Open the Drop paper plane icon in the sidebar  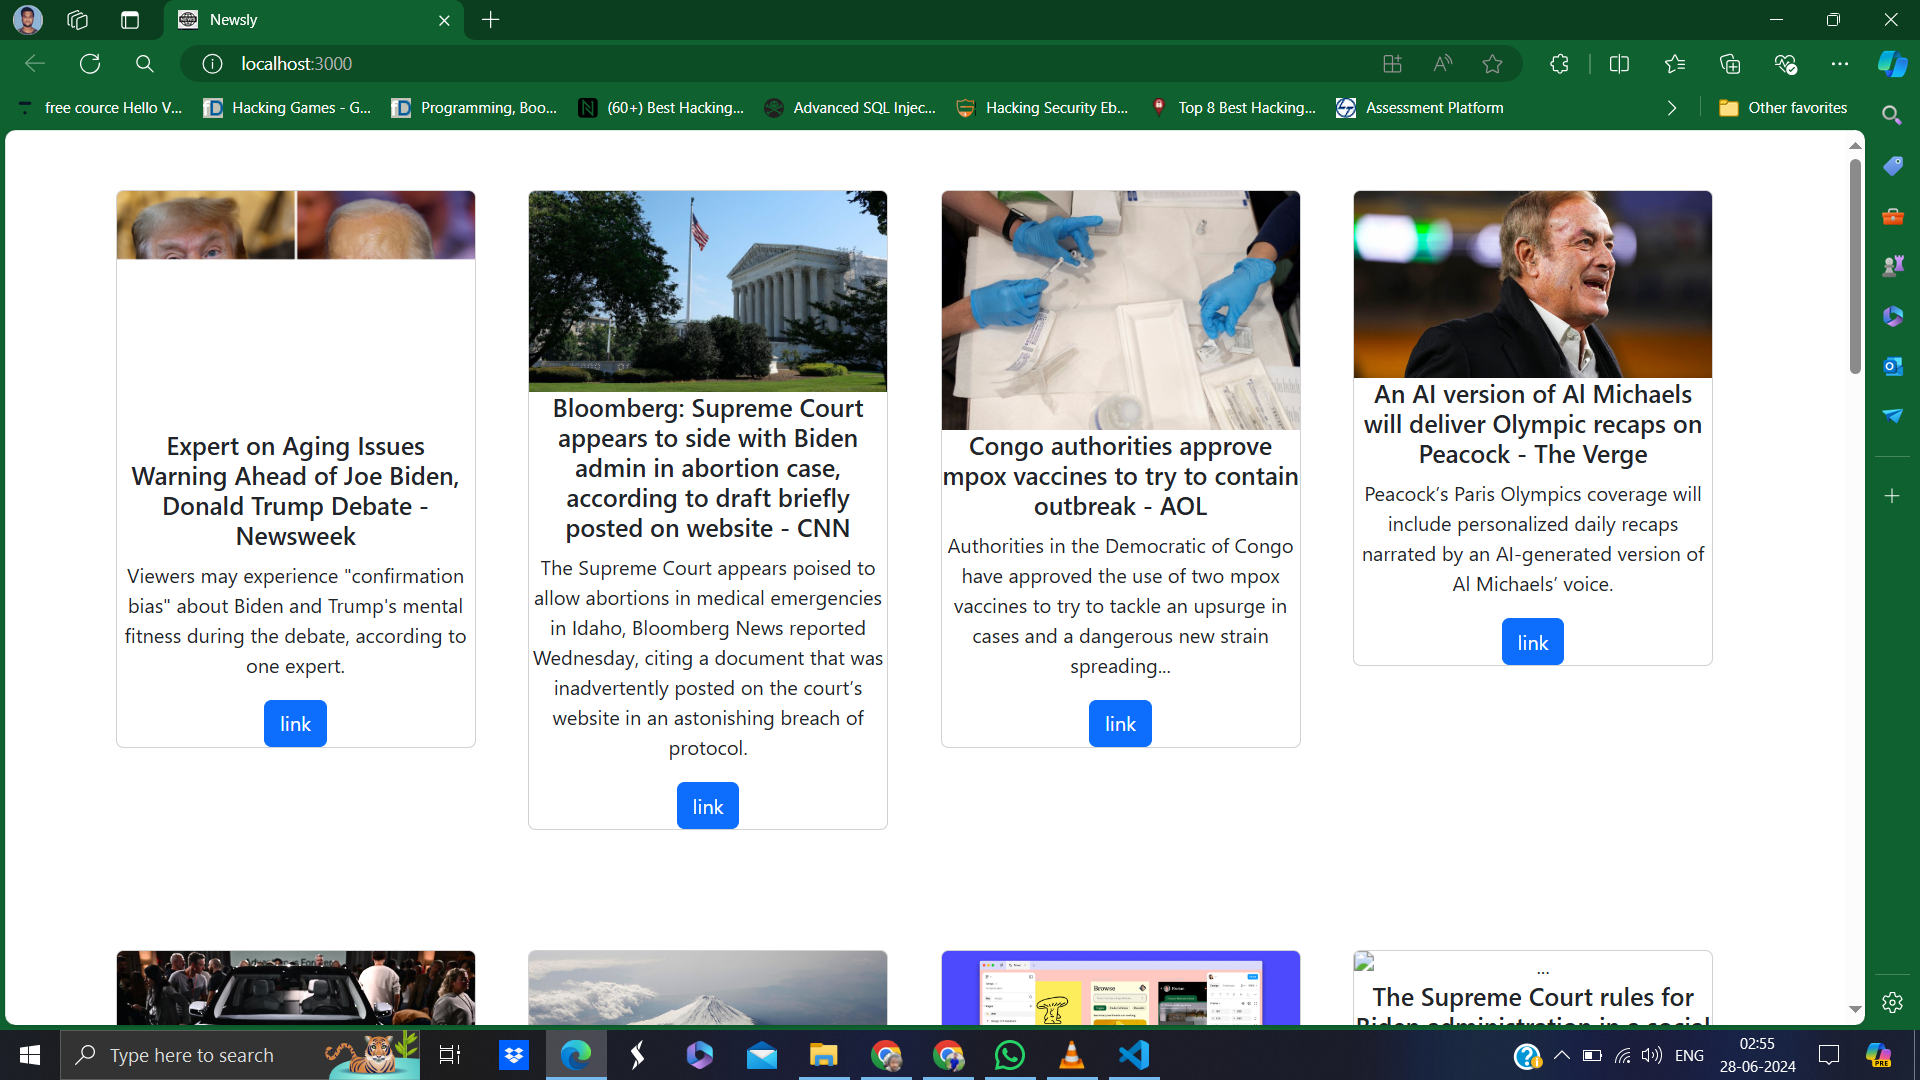(1892, 415)
